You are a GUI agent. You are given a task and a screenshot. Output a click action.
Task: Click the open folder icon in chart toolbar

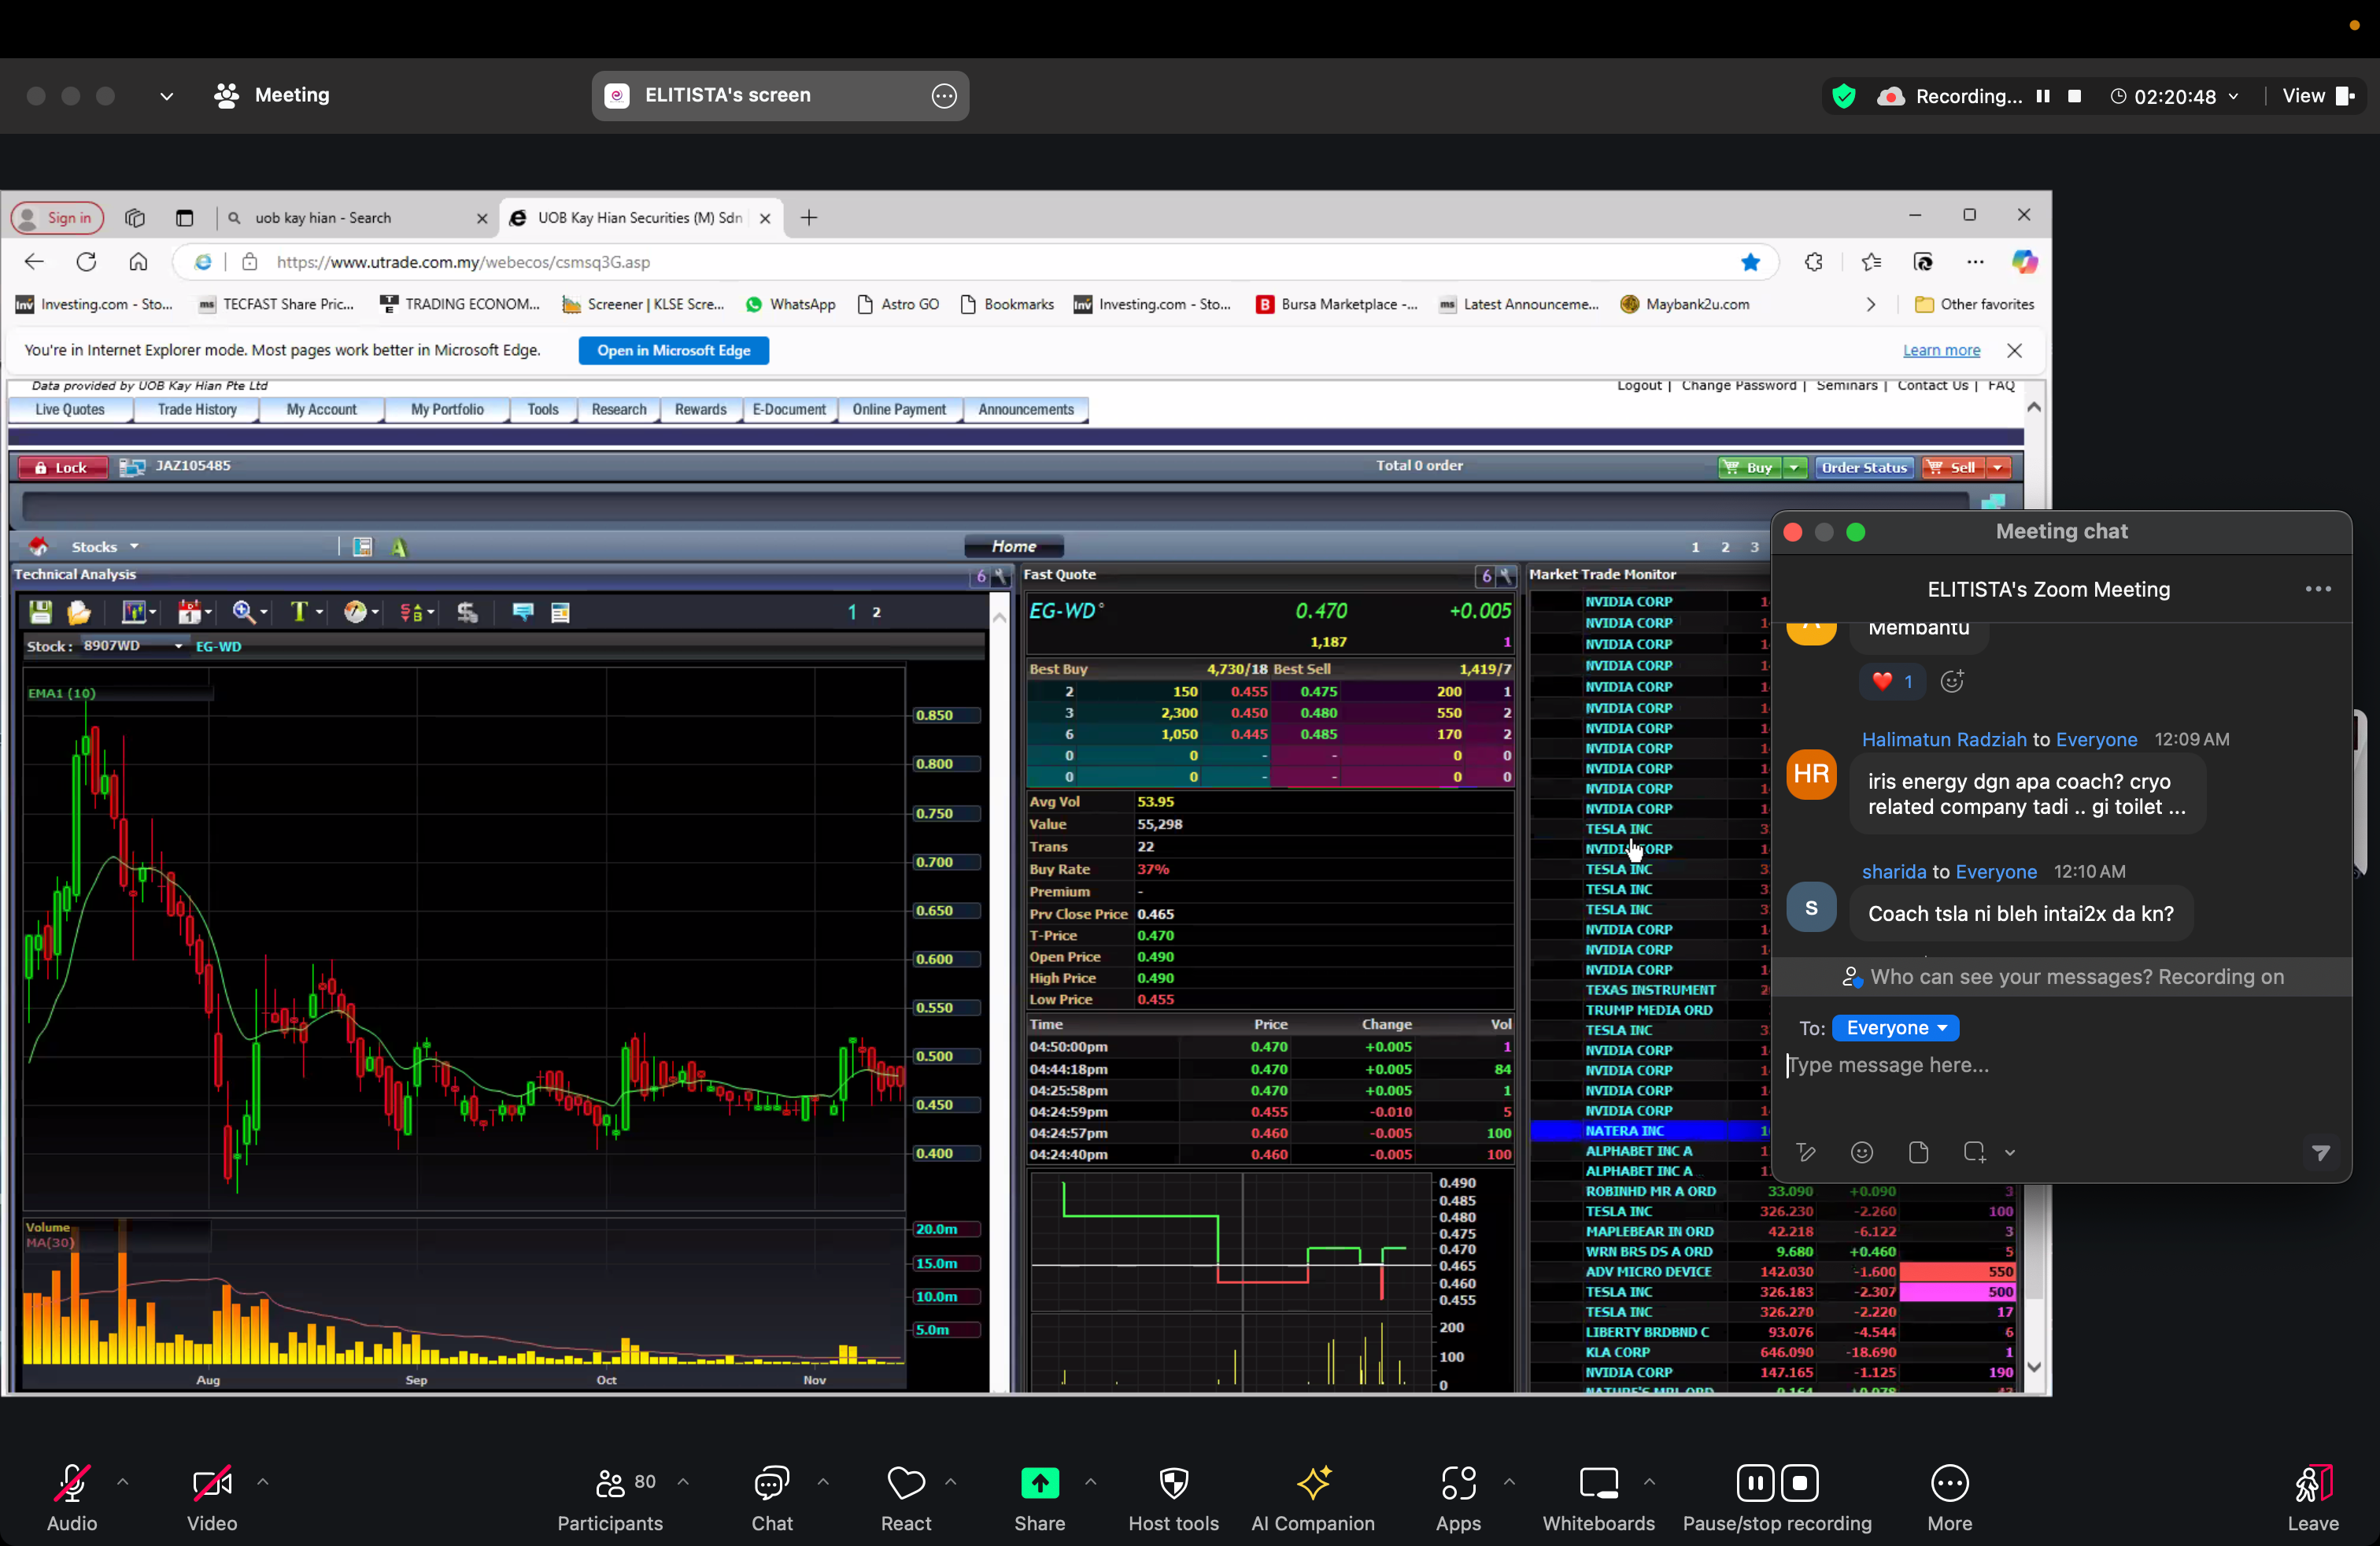click(x=79, y=612)
